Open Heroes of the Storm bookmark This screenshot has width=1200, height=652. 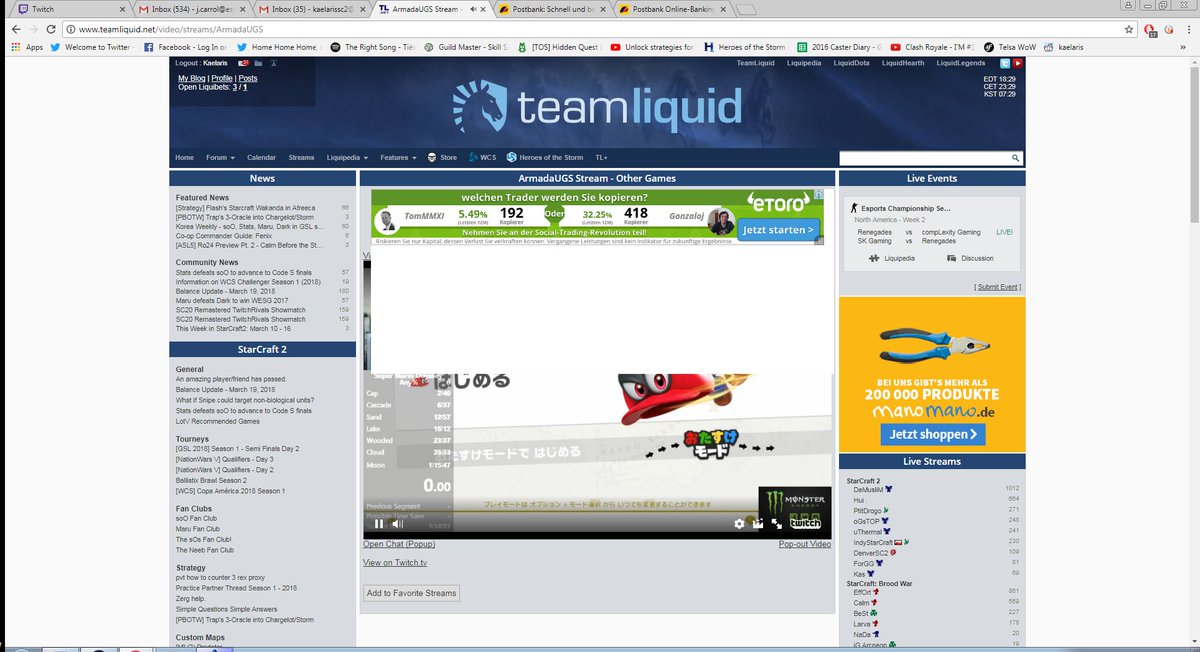click(x=745, y=46)
